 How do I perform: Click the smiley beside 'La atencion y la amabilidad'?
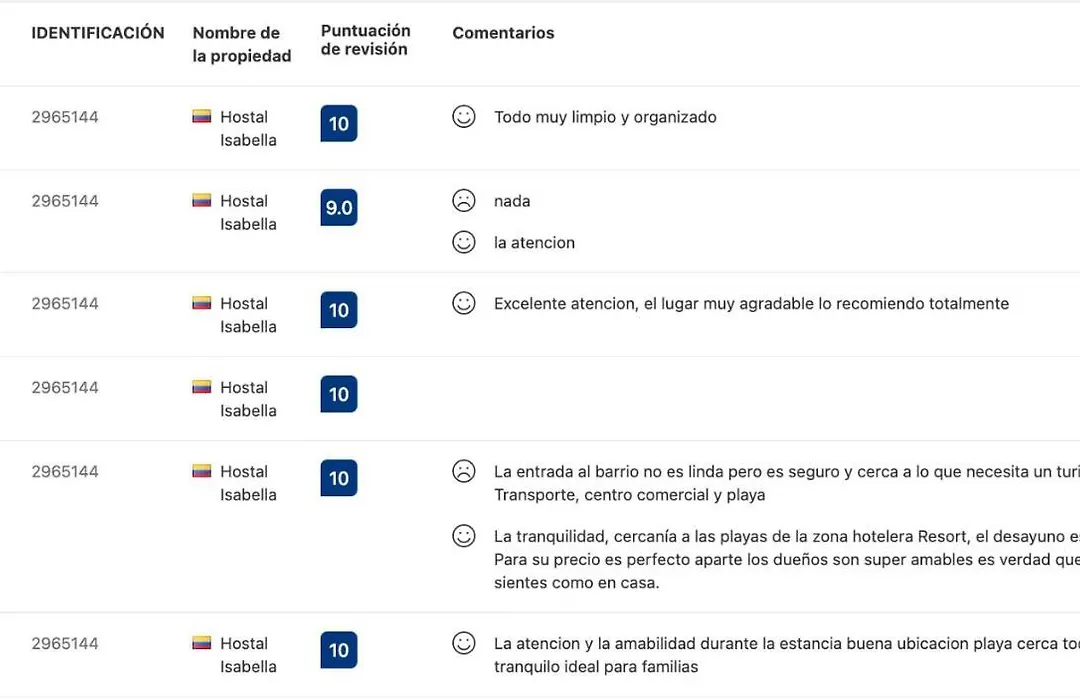[x=464, y=643]
